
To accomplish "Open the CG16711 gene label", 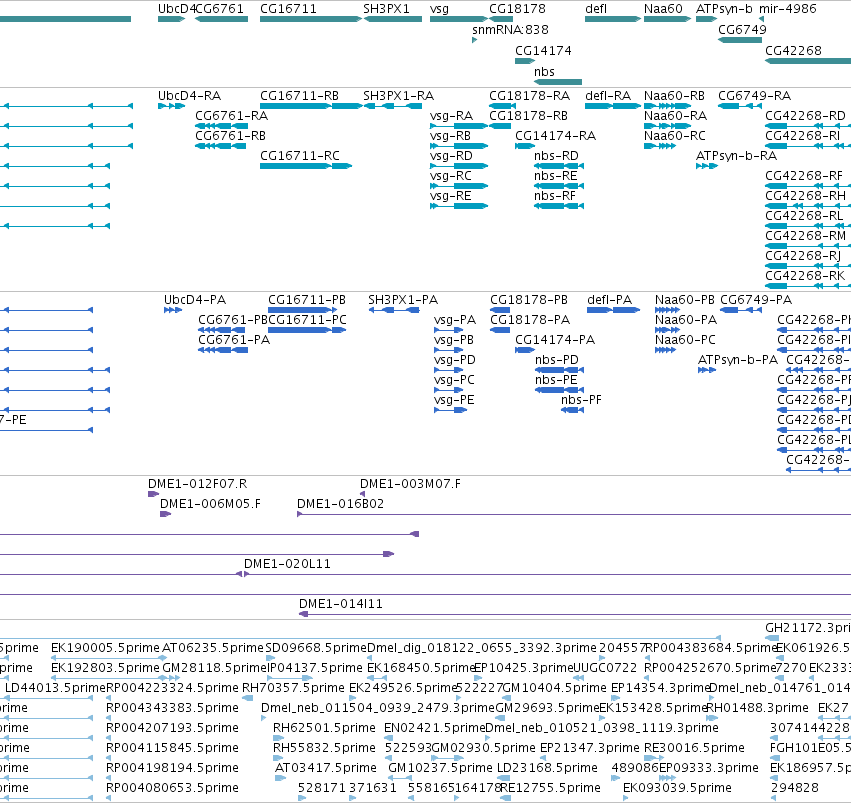I will (288, 9).
